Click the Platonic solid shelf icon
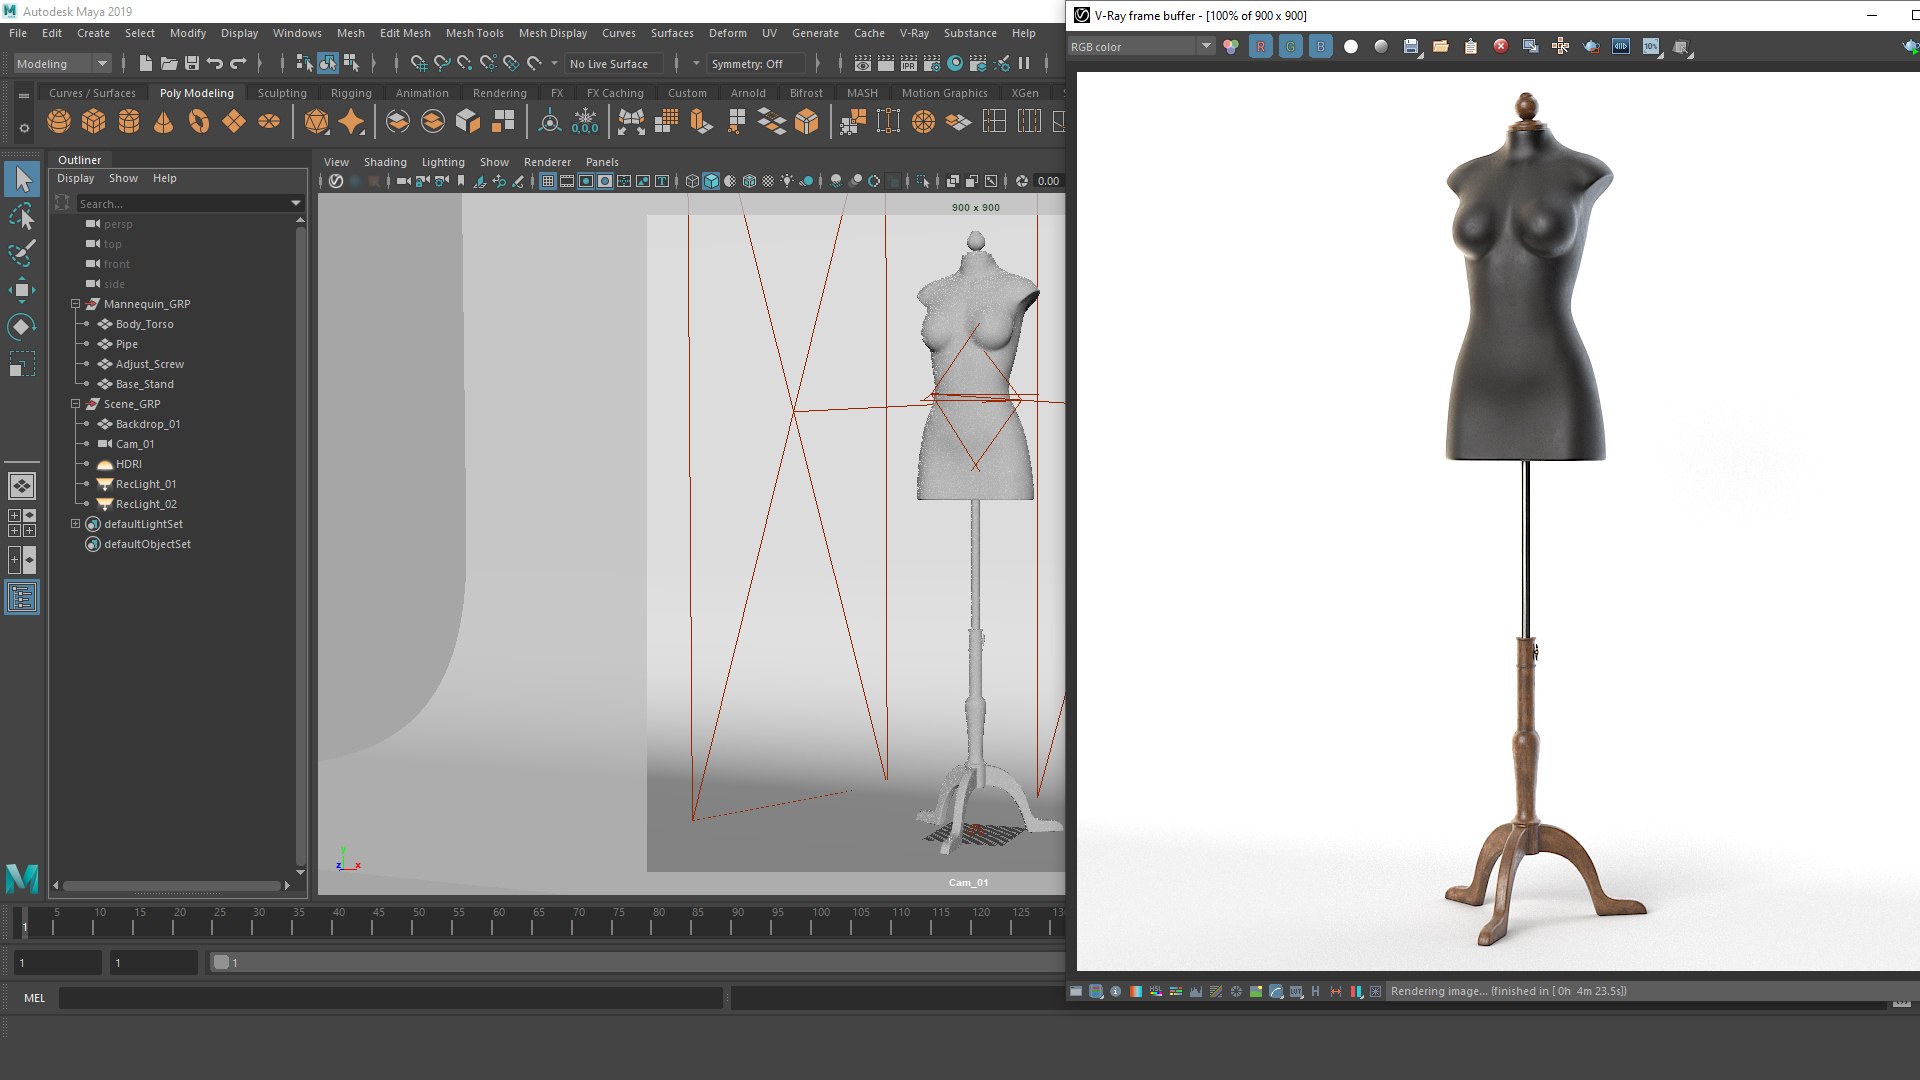 [317, 122]
